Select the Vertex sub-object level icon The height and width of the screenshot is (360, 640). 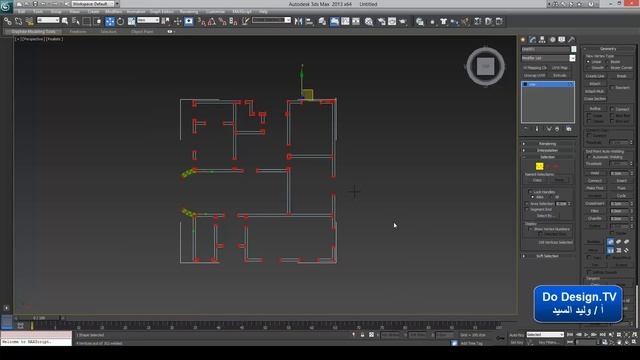tap(540, 166)
